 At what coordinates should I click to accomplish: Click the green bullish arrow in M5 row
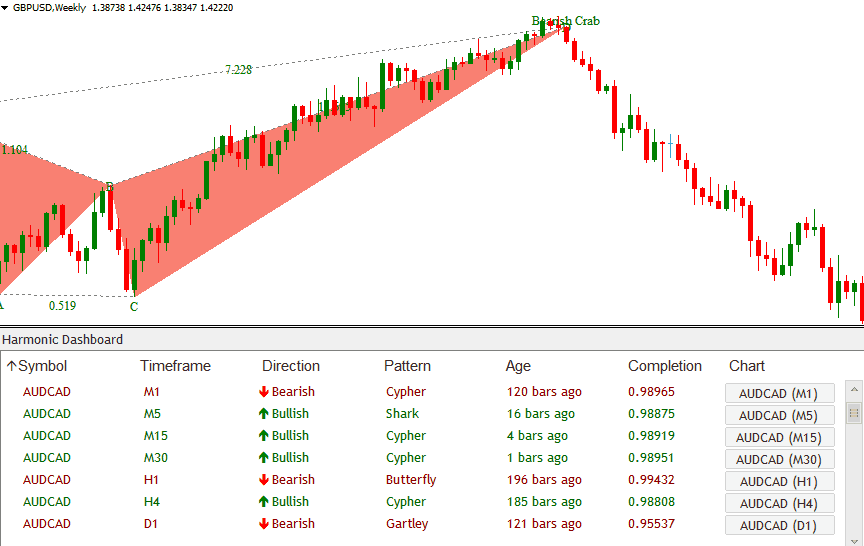click(x=264, y=414)
